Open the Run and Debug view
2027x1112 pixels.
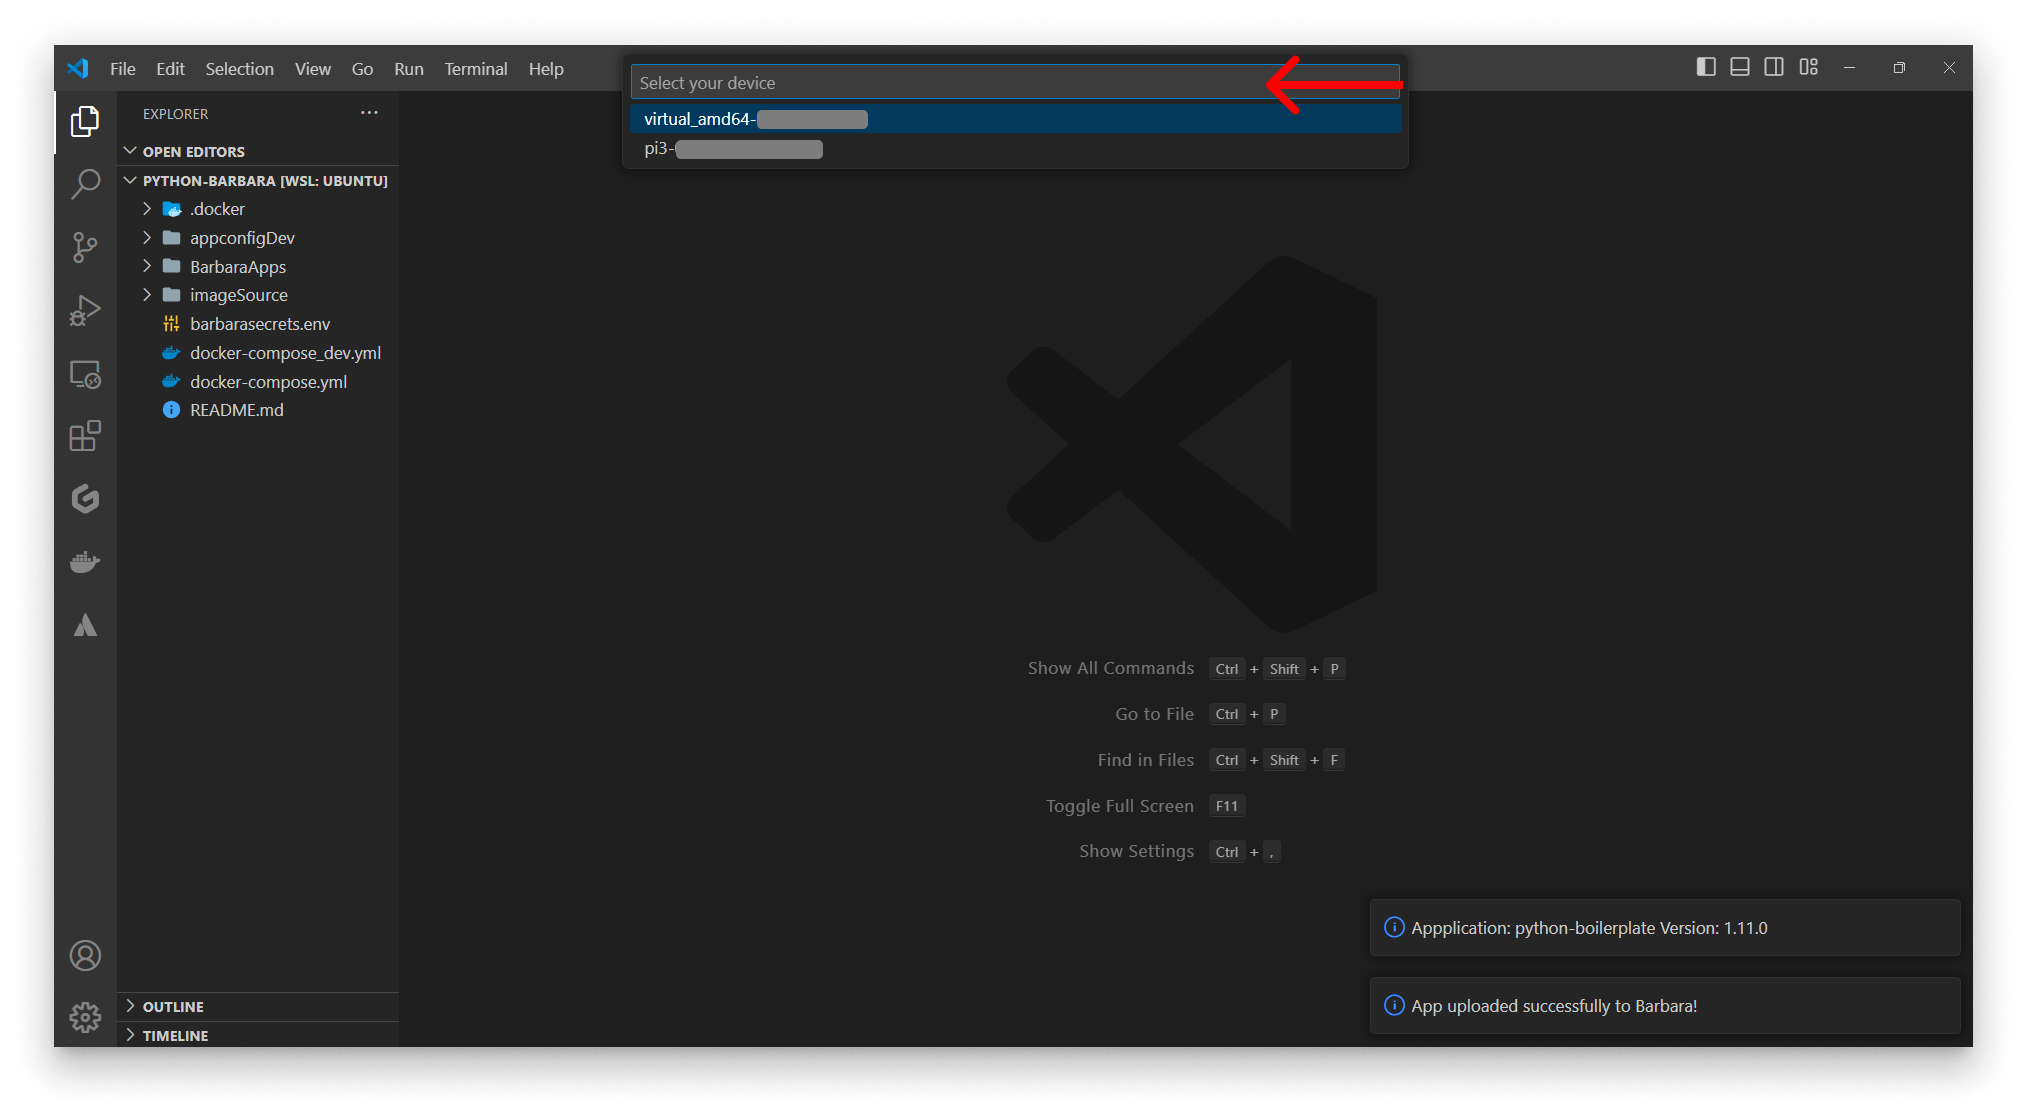[86, 310]
